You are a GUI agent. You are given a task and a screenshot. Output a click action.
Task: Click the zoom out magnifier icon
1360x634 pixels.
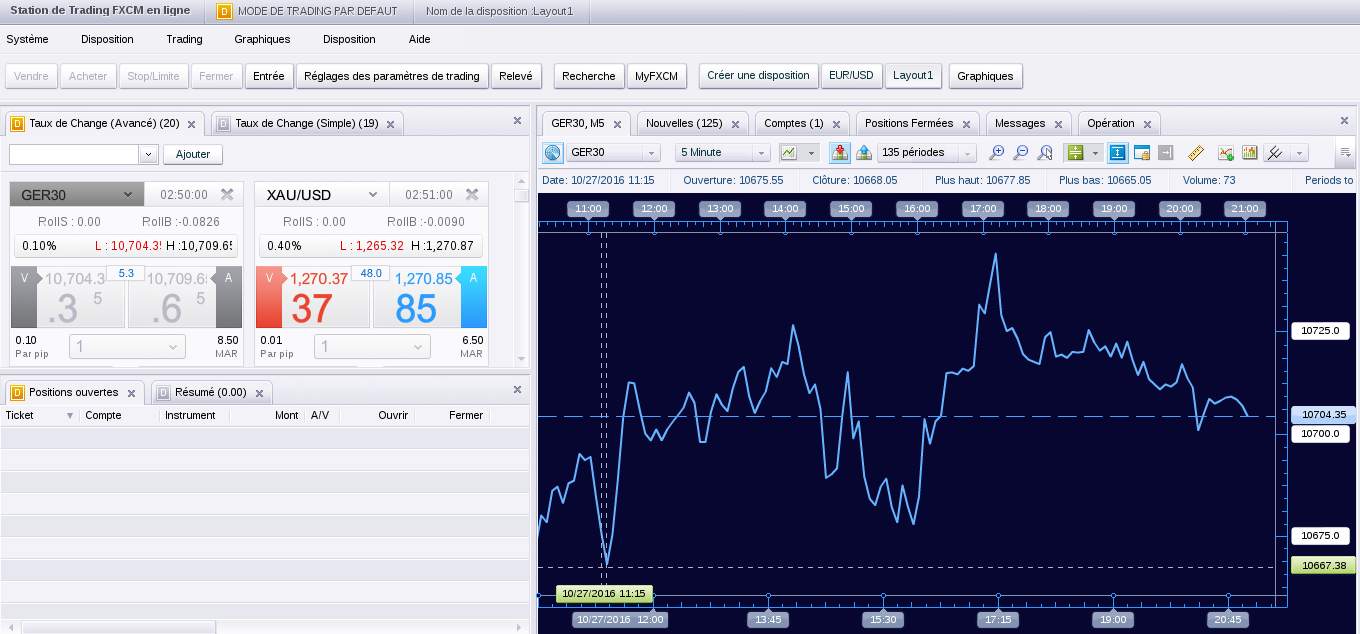coord(1020,153)
